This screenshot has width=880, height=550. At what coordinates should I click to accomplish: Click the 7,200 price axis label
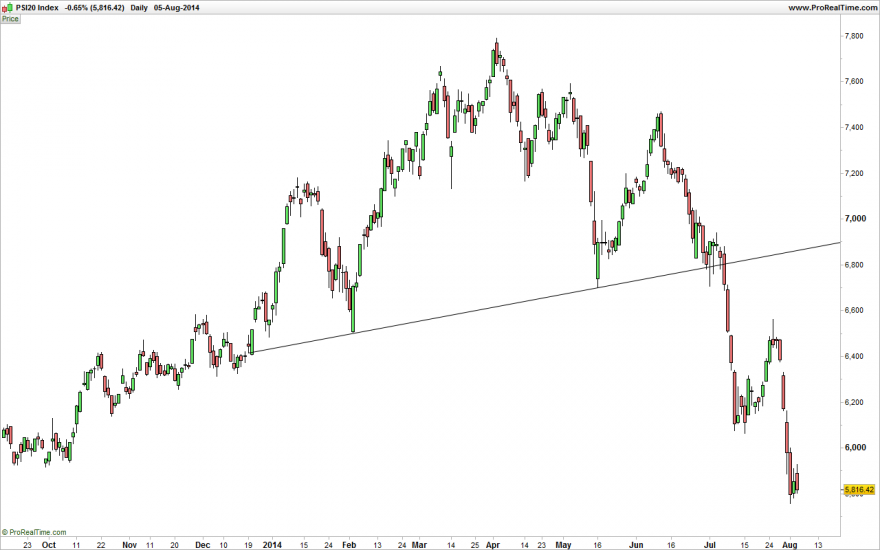854,173
